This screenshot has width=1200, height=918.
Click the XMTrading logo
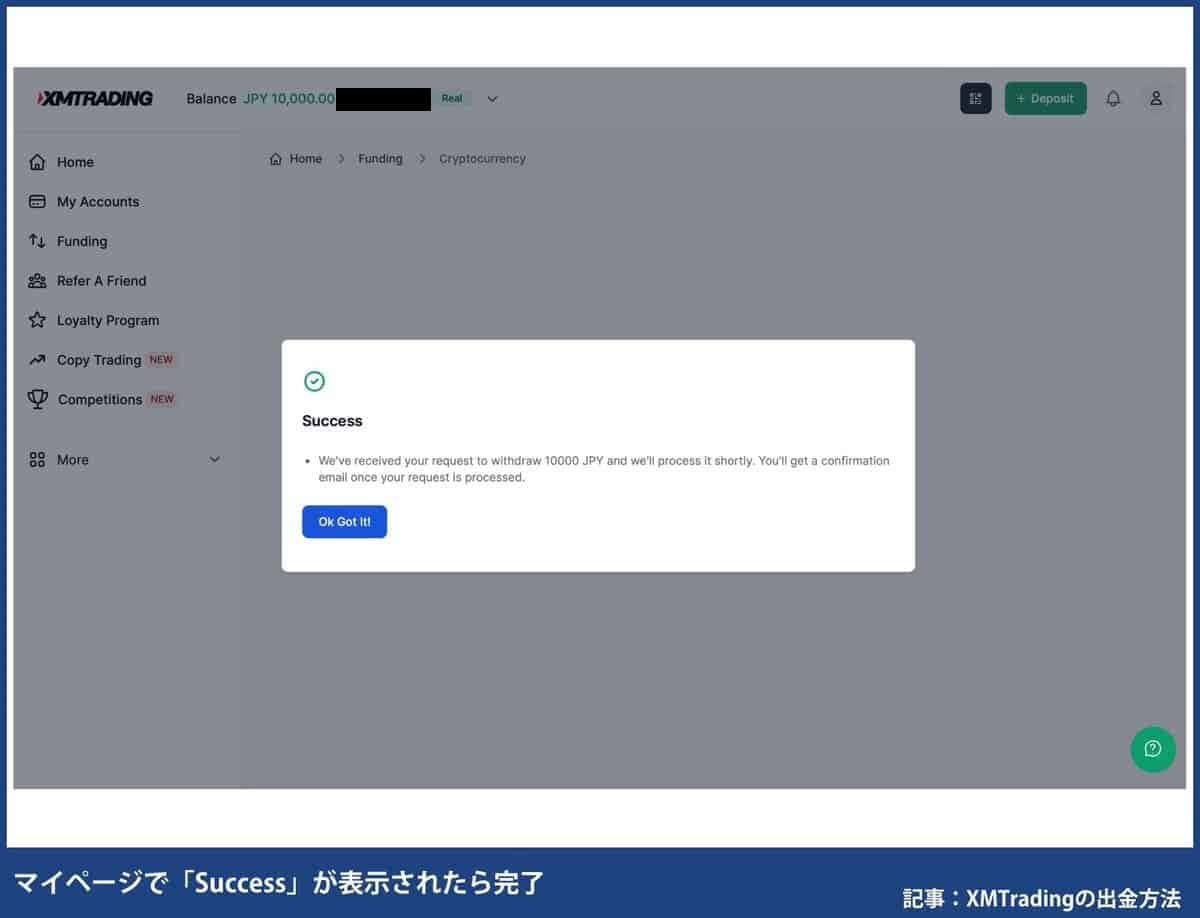click(95, 98)
